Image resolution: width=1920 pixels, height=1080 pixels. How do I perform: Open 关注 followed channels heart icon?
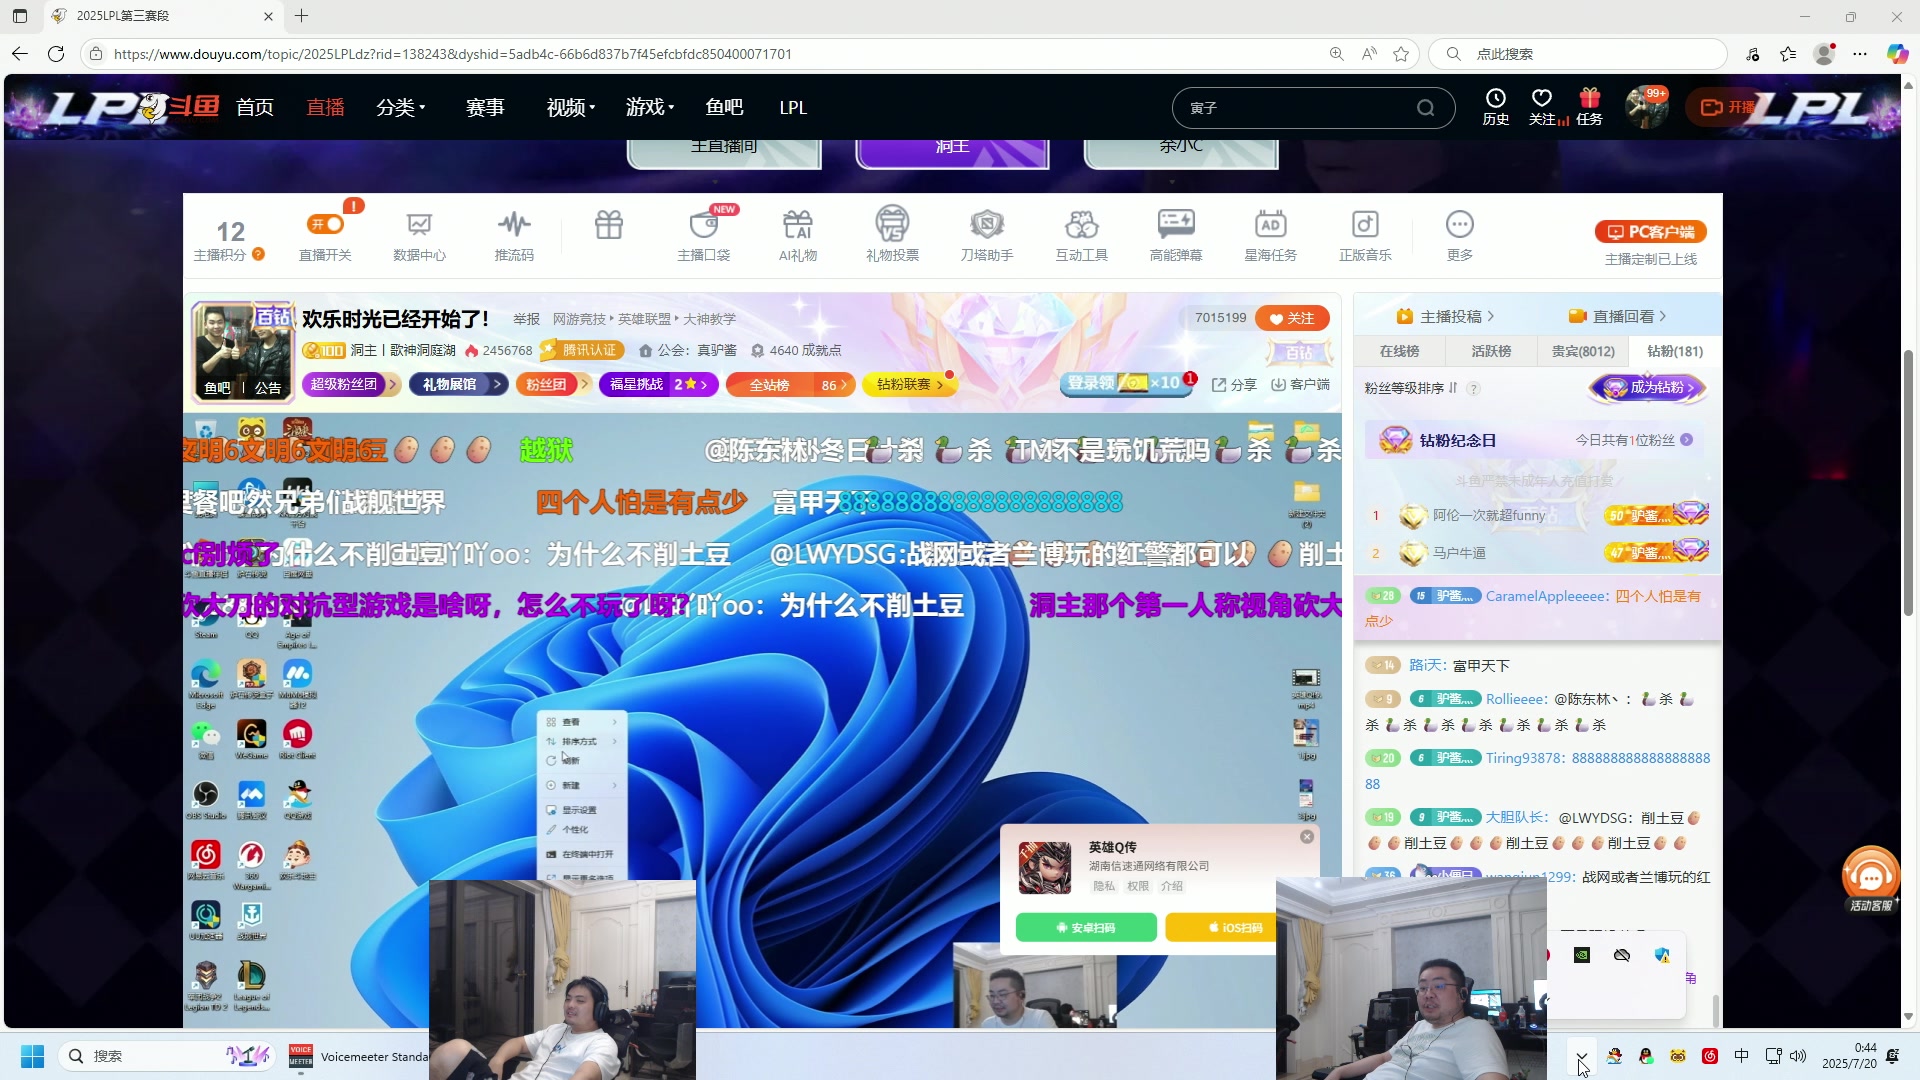(x=1542, y=107)
